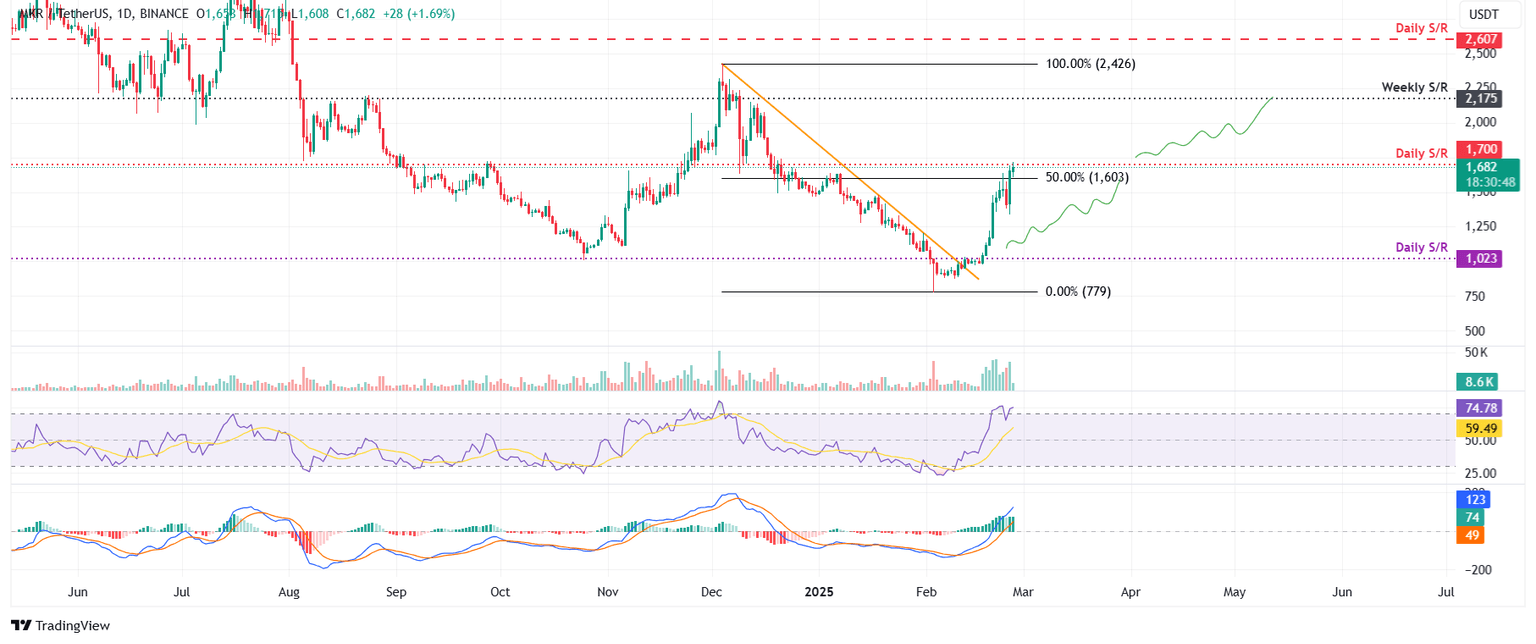
Task: Click the -200 MACD axis label
Action: tap(1479, 569)
